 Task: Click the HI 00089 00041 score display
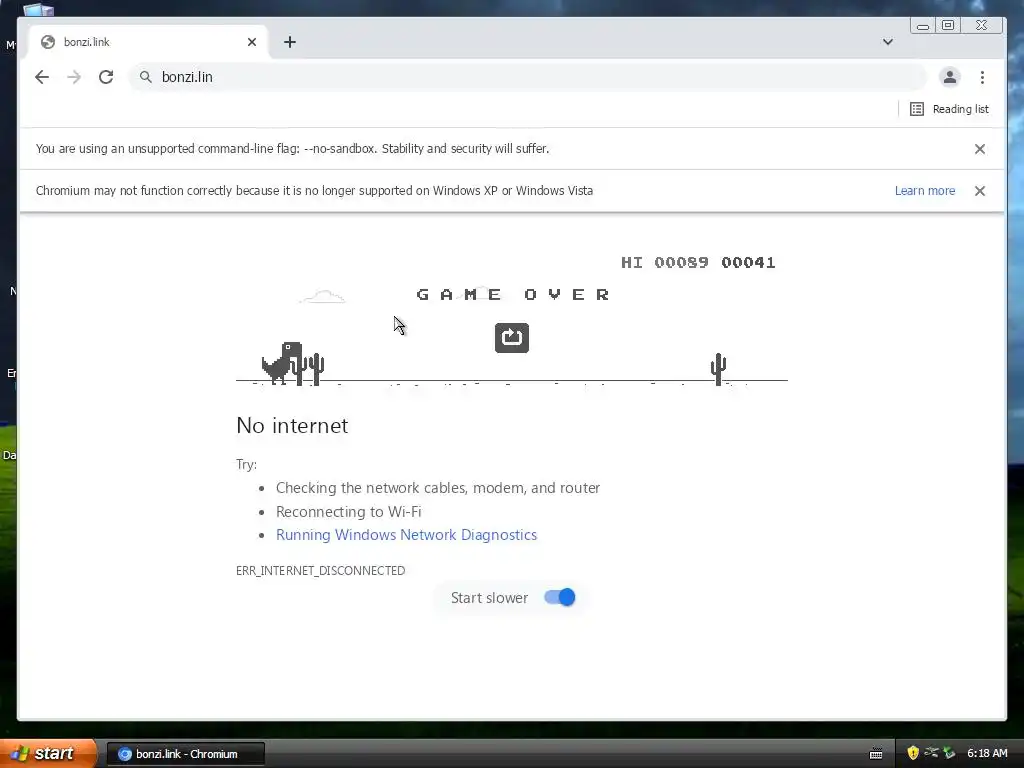(x=698, y=263)
